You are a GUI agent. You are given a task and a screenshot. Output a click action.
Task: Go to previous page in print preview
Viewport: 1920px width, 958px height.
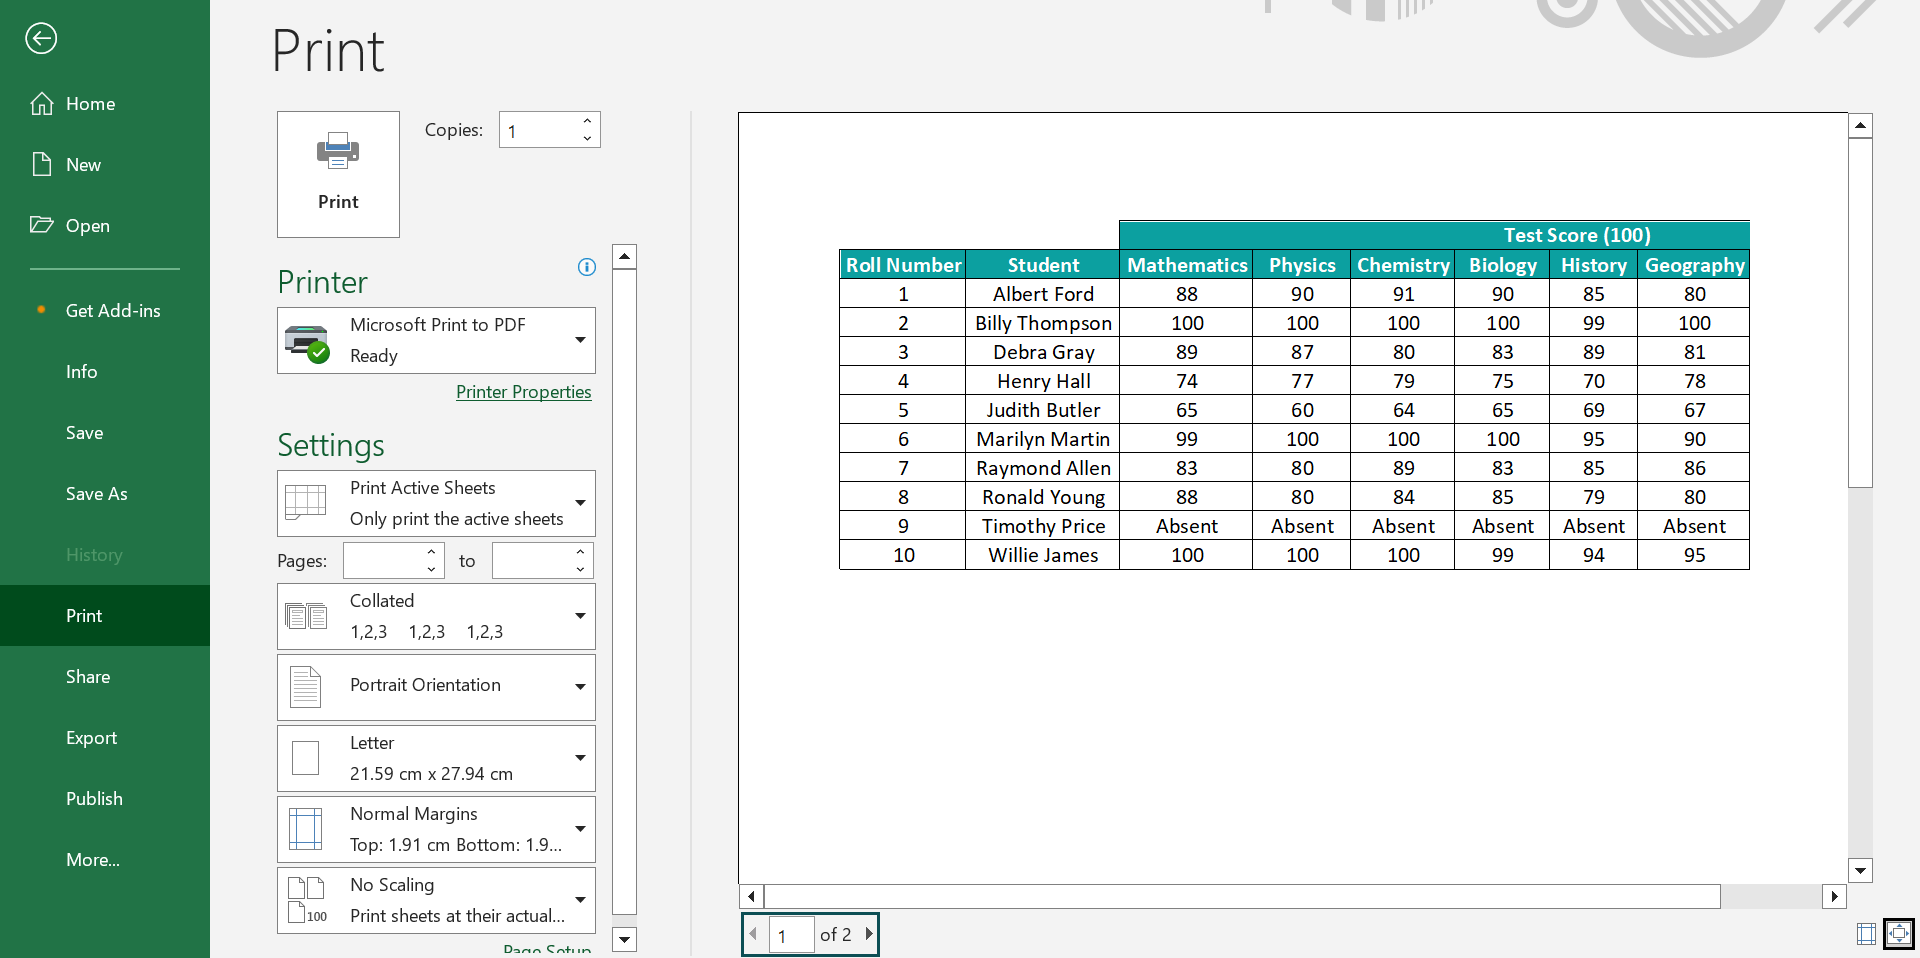(754, 934)
